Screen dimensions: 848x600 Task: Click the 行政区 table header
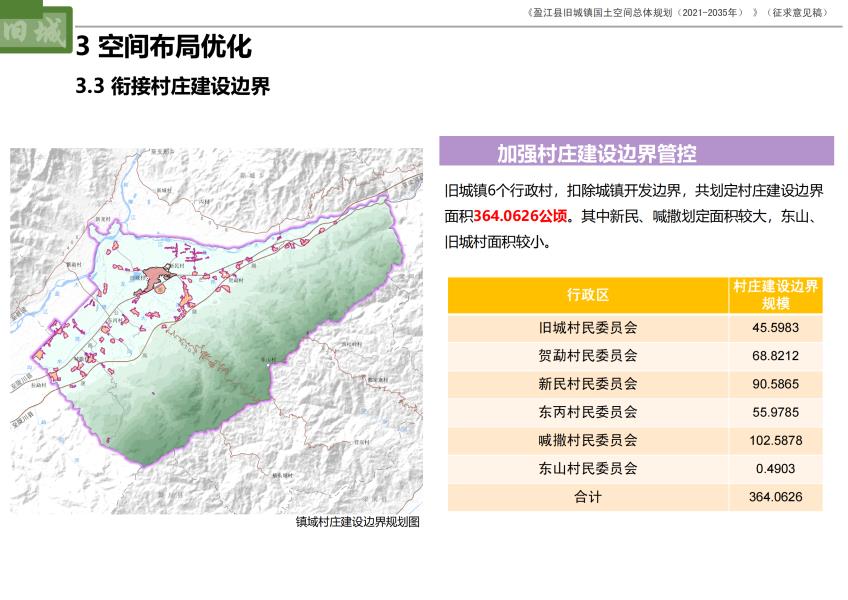coord(587,295)
